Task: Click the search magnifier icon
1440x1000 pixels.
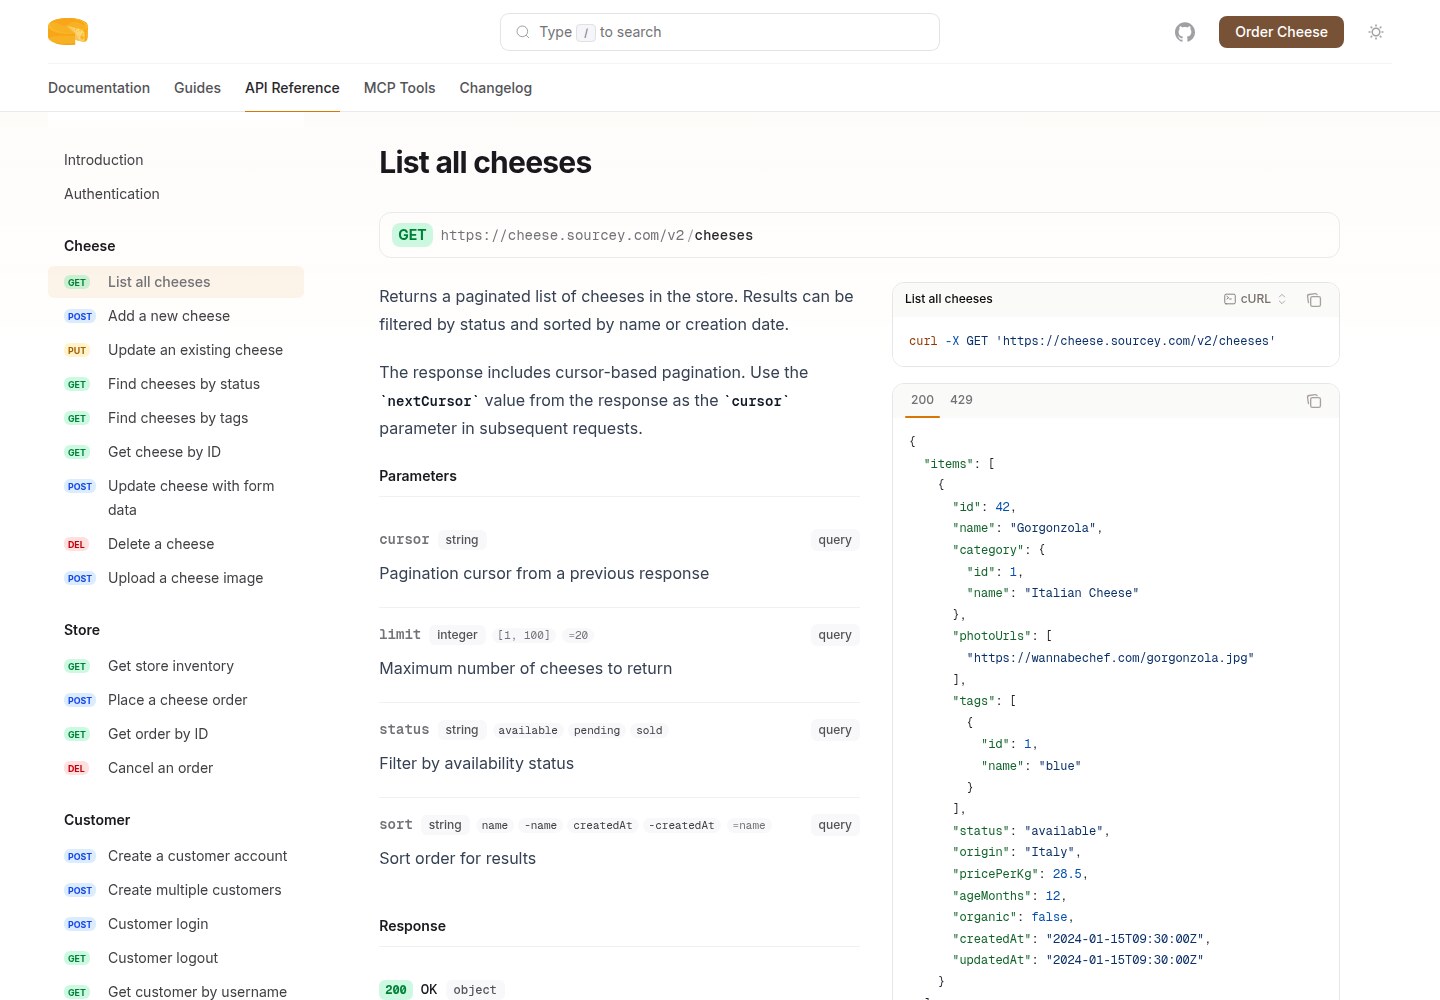Action: click(523, 32)
